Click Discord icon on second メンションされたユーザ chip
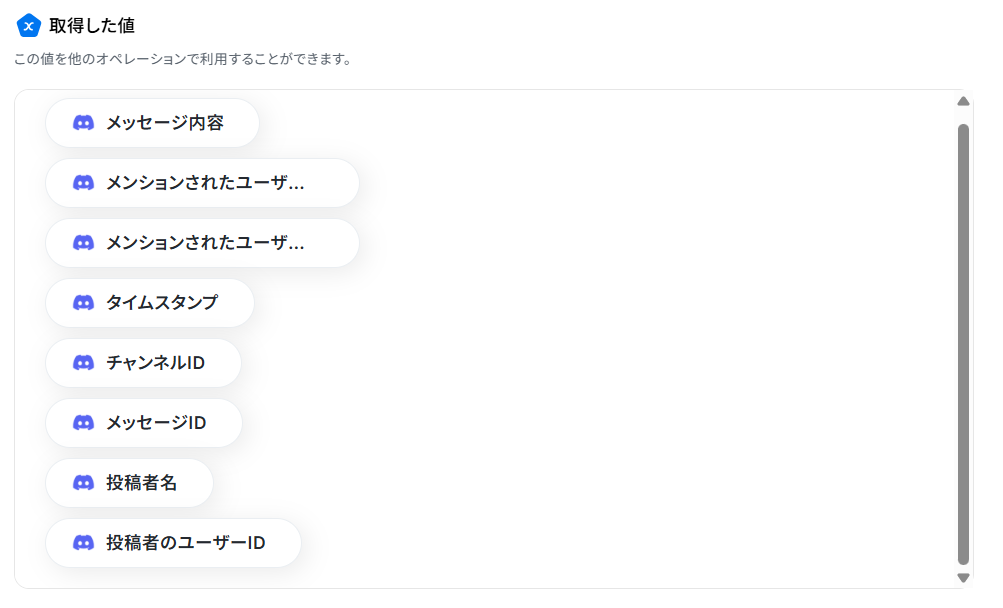 (x=83, y=243)
